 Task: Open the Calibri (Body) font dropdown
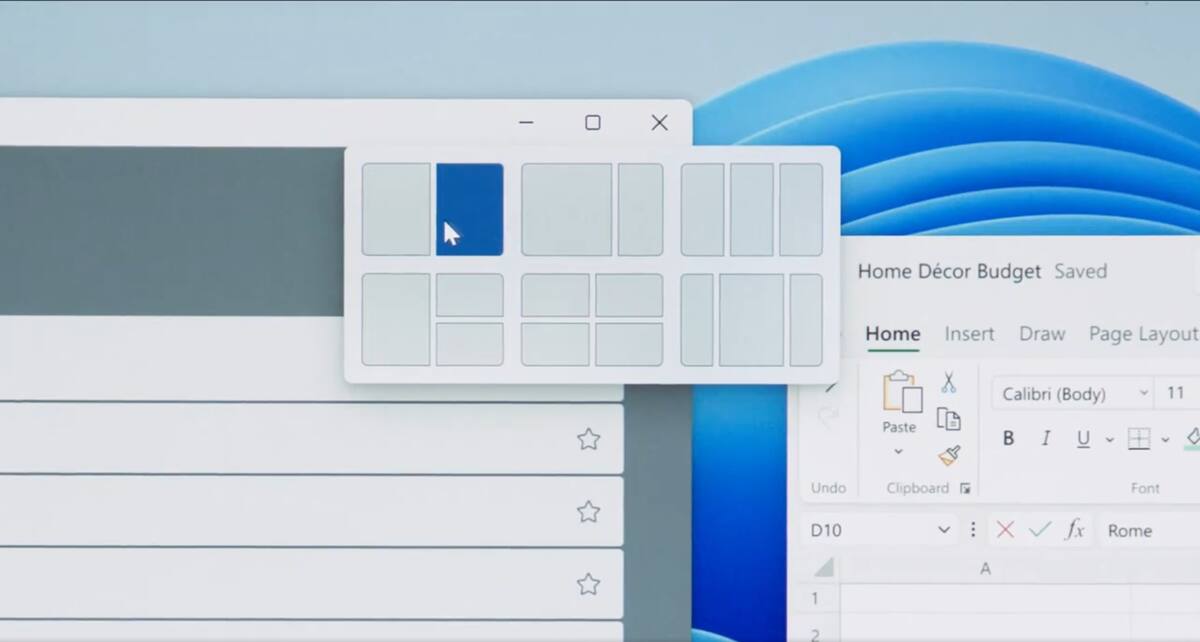point(1144,394)
